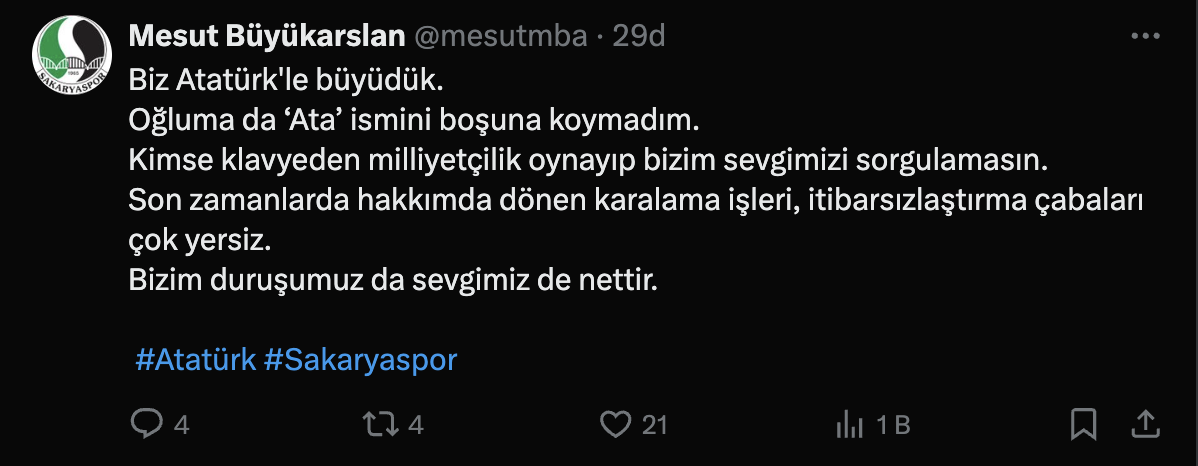1198x466 pixels.
Task: Click the 1 B view count
Action: pyautogui.click(x=893, y=425)
